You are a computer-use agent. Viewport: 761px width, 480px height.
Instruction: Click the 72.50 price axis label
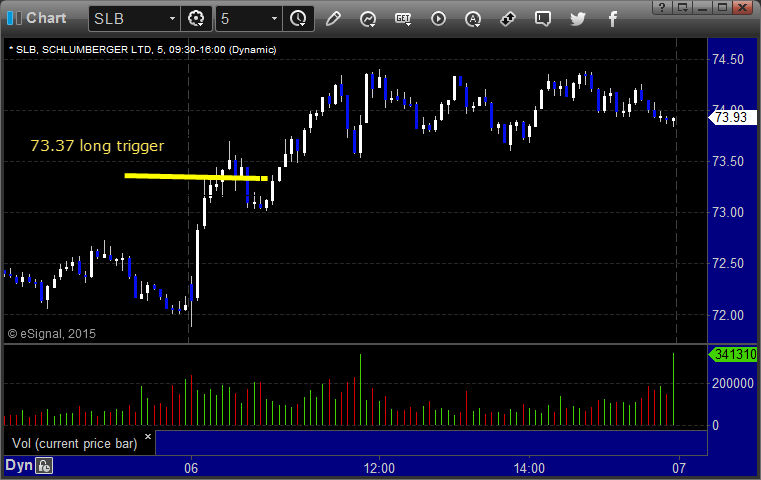[728, 263]
